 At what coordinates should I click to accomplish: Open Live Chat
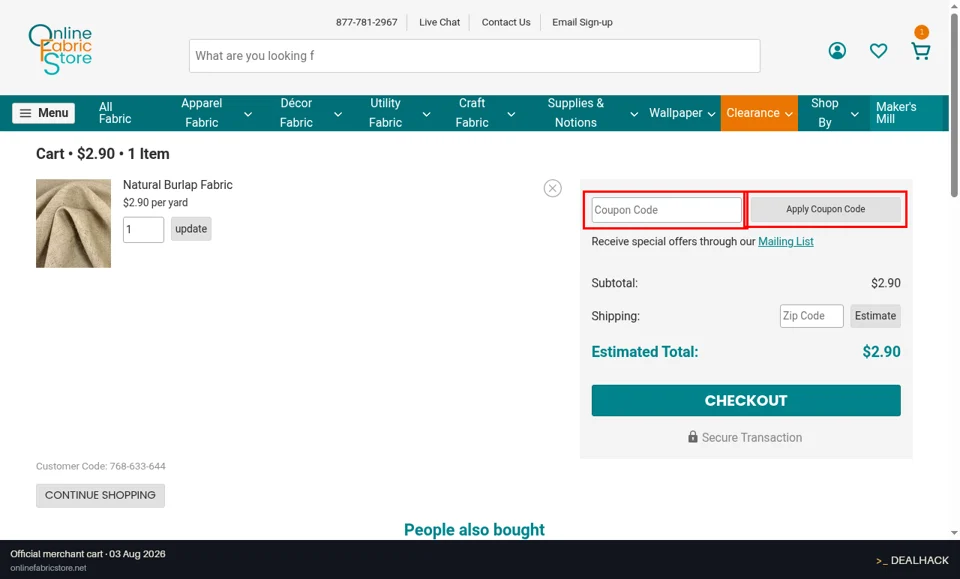439,23
